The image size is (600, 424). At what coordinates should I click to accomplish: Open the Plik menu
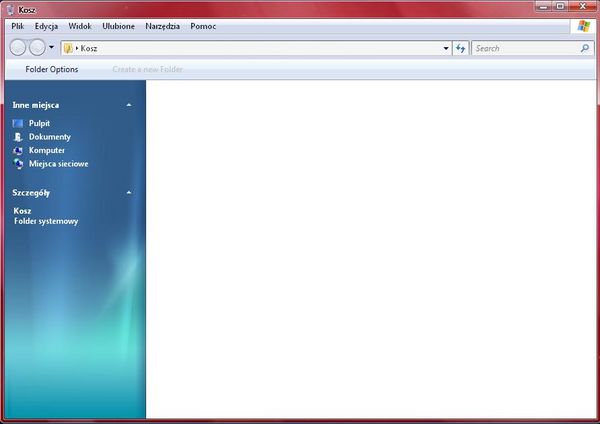pos(17,25)
